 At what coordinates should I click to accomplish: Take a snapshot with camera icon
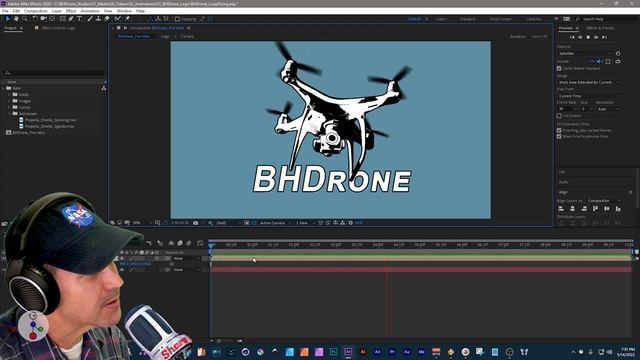[x=196, y=223]
